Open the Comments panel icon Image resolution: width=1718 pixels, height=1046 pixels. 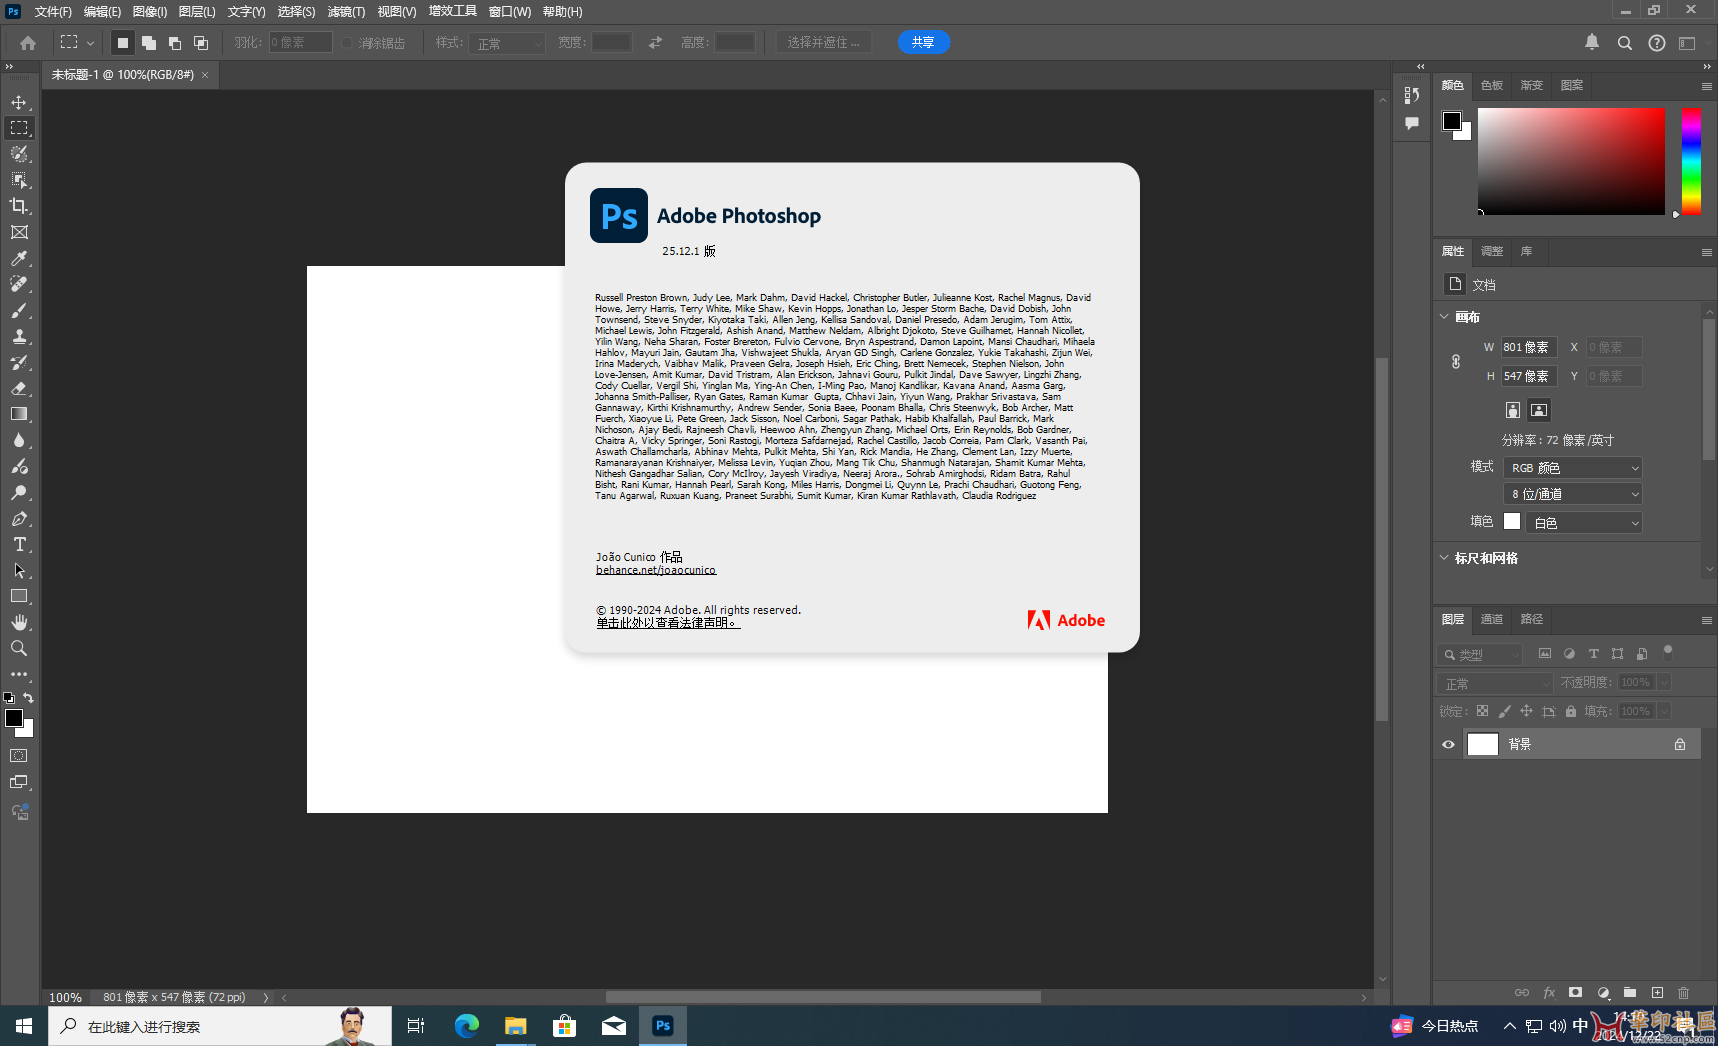coord(1412,123)
